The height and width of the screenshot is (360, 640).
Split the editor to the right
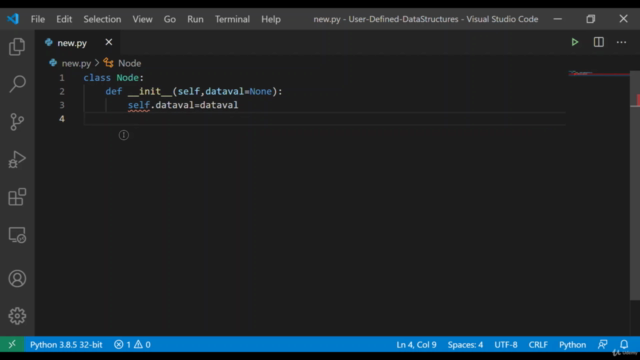click(598, 42)
